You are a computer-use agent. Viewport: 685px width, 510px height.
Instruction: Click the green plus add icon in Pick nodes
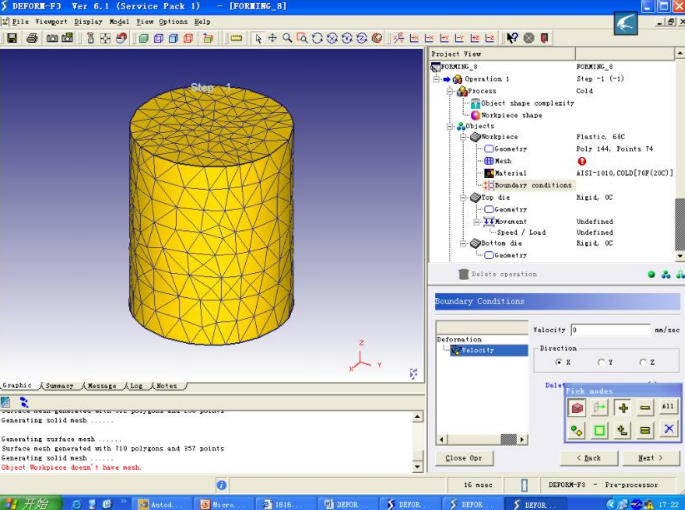coord(623,408)
